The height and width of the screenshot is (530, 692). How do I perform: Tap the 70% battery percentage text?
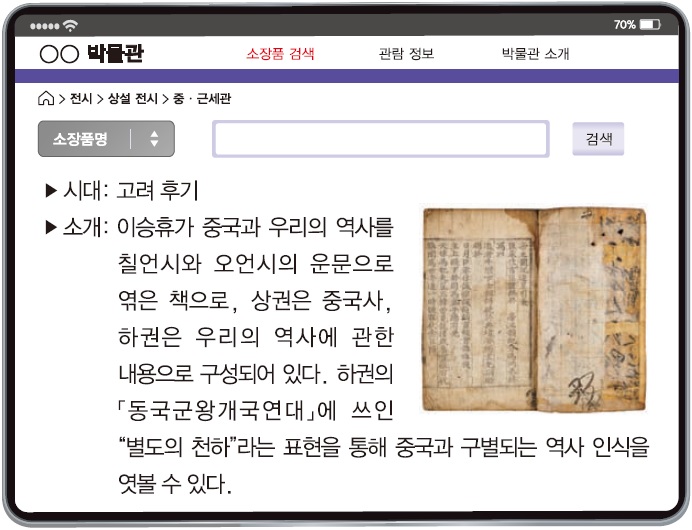coord(624,24)
